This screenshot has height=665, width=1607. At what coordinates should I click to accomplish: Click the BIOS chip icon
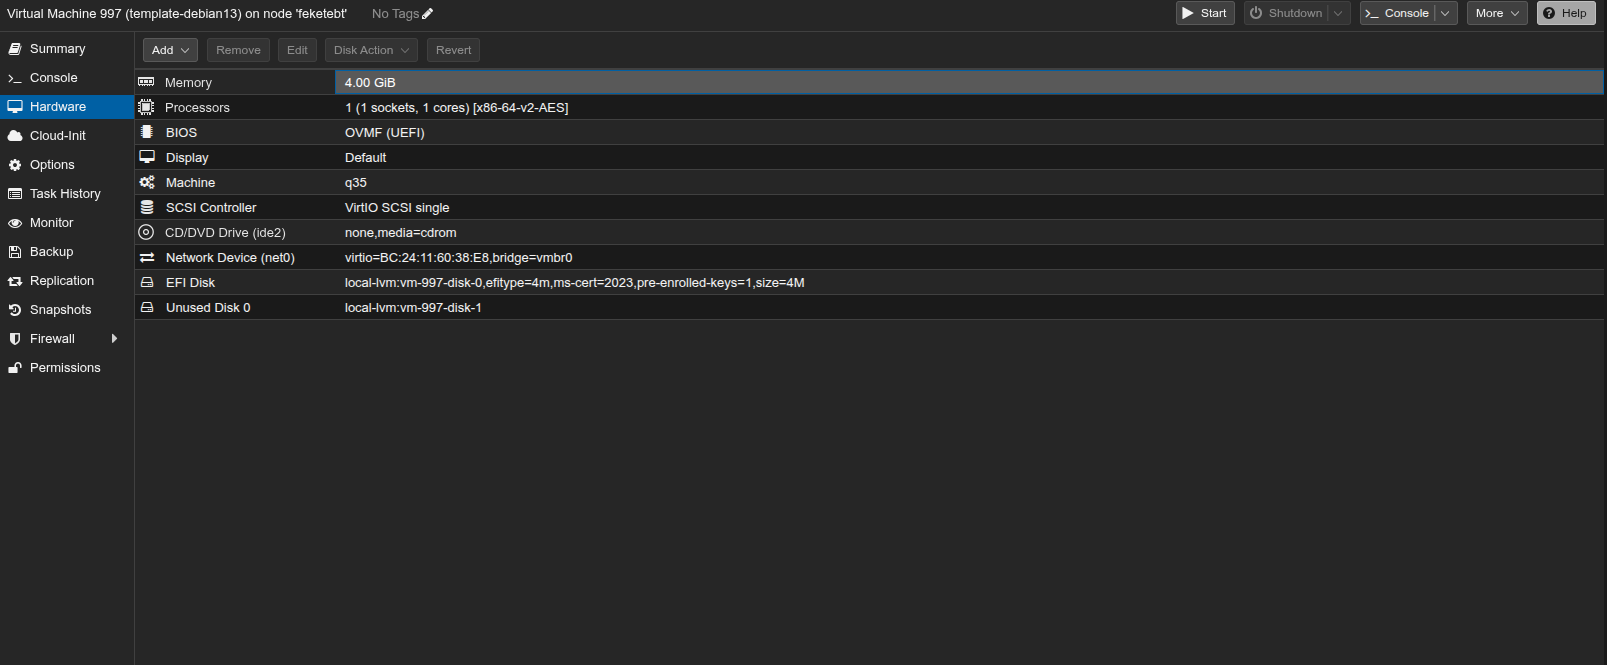[x=146, y=132]
